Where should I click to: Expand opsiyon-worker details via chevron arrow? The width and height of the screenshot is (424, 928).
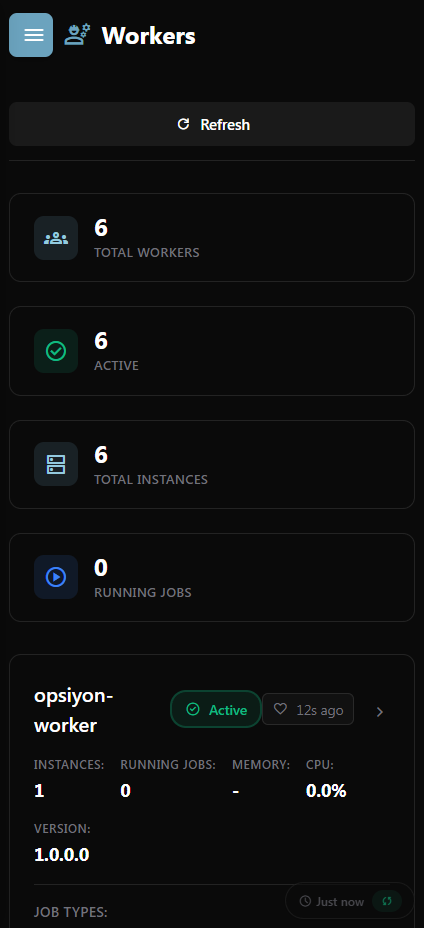click(380, 712)
